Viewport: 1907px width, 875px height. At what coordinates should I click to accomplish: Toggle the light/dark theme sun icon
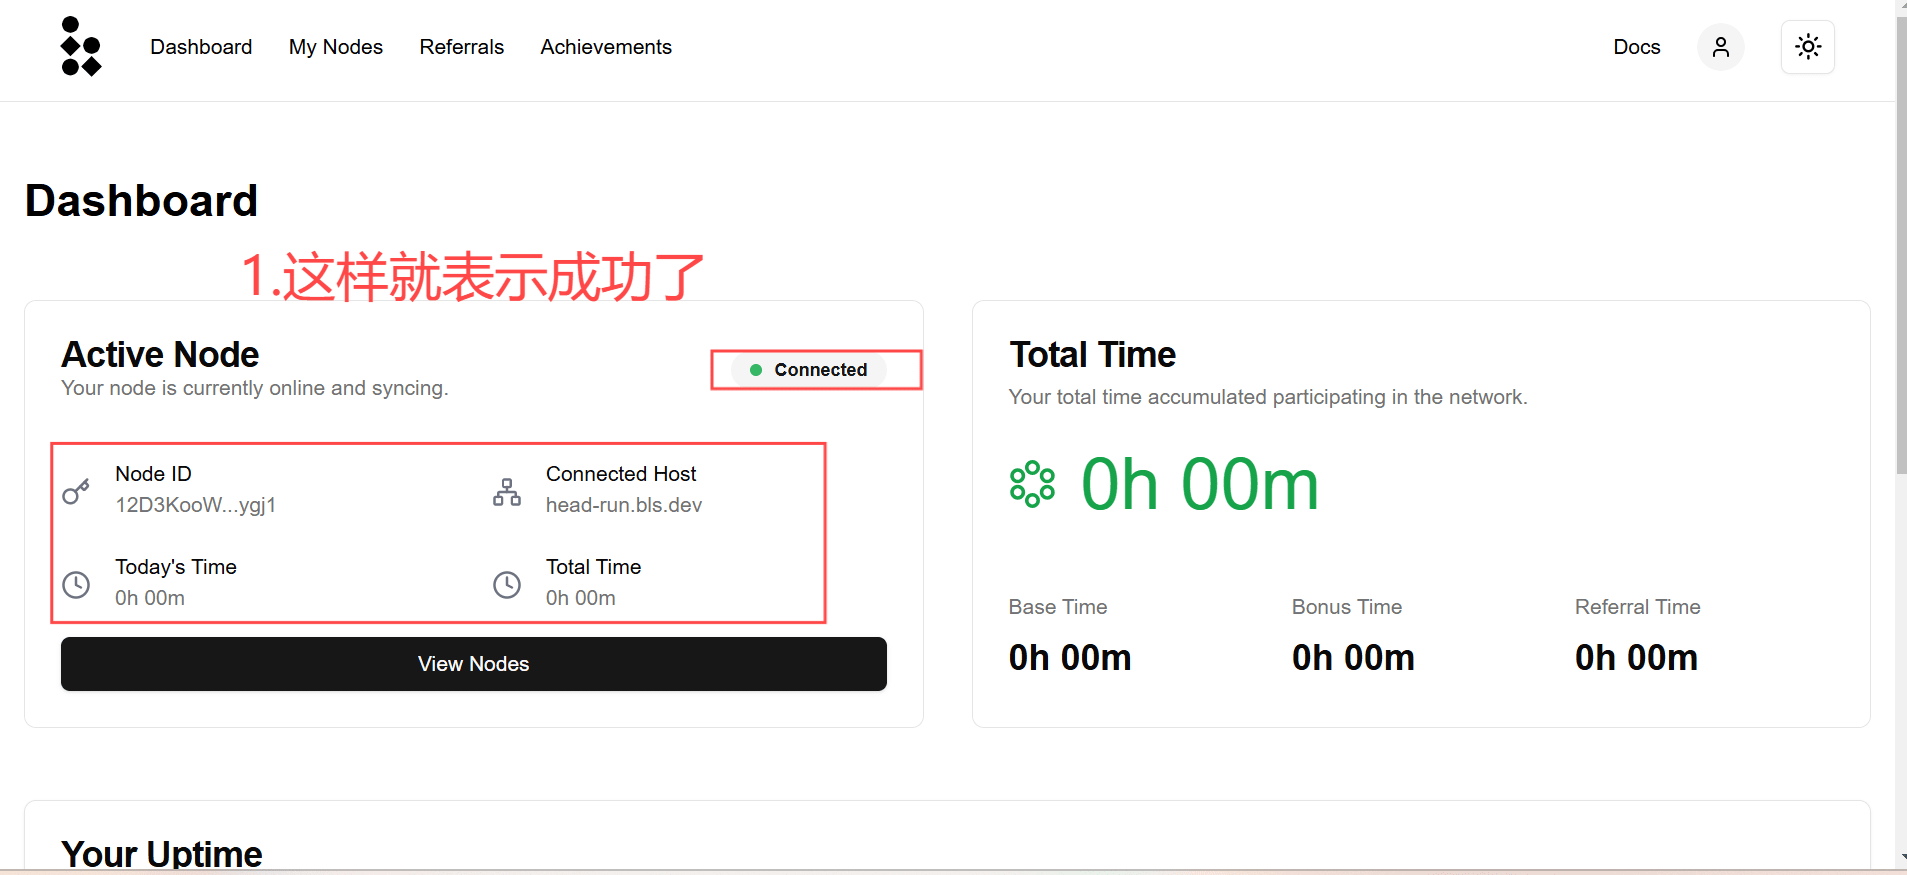(1807, 47)
